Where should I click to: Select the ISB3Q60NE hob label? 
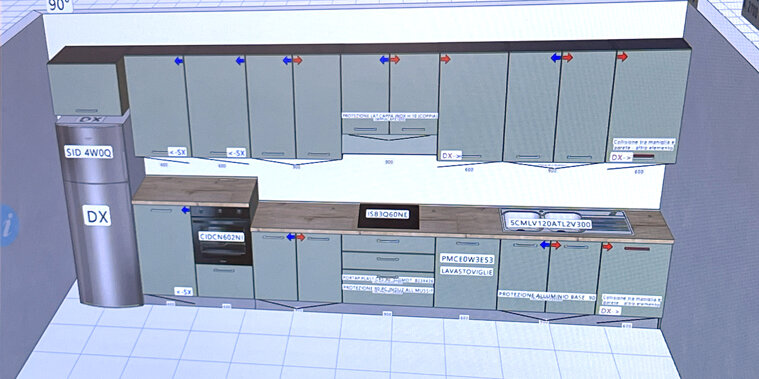[387, 213]
